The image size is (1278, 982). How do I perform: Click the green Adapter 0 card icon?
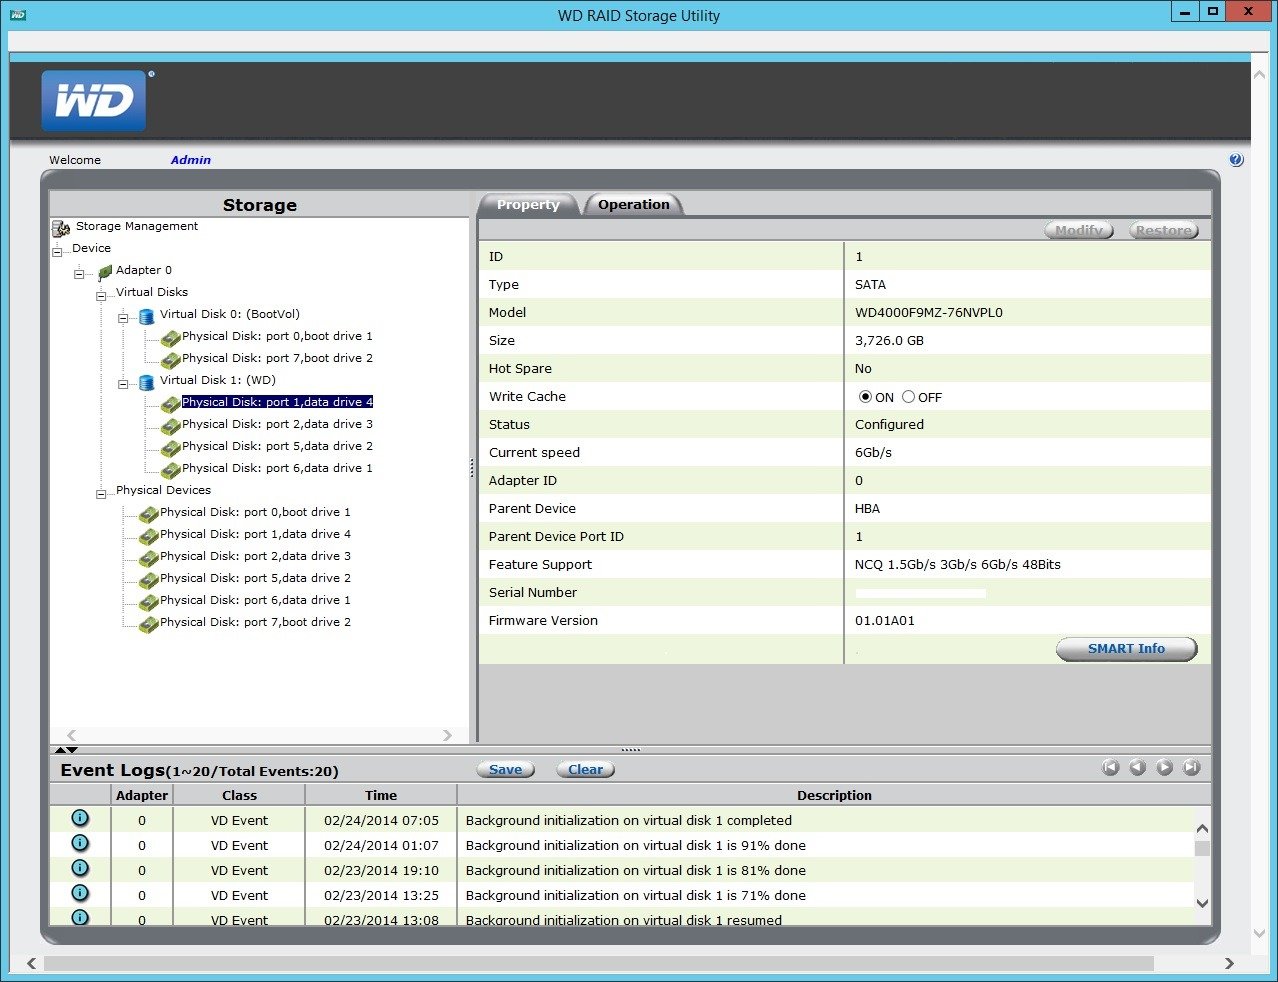[x=105, y=271]
